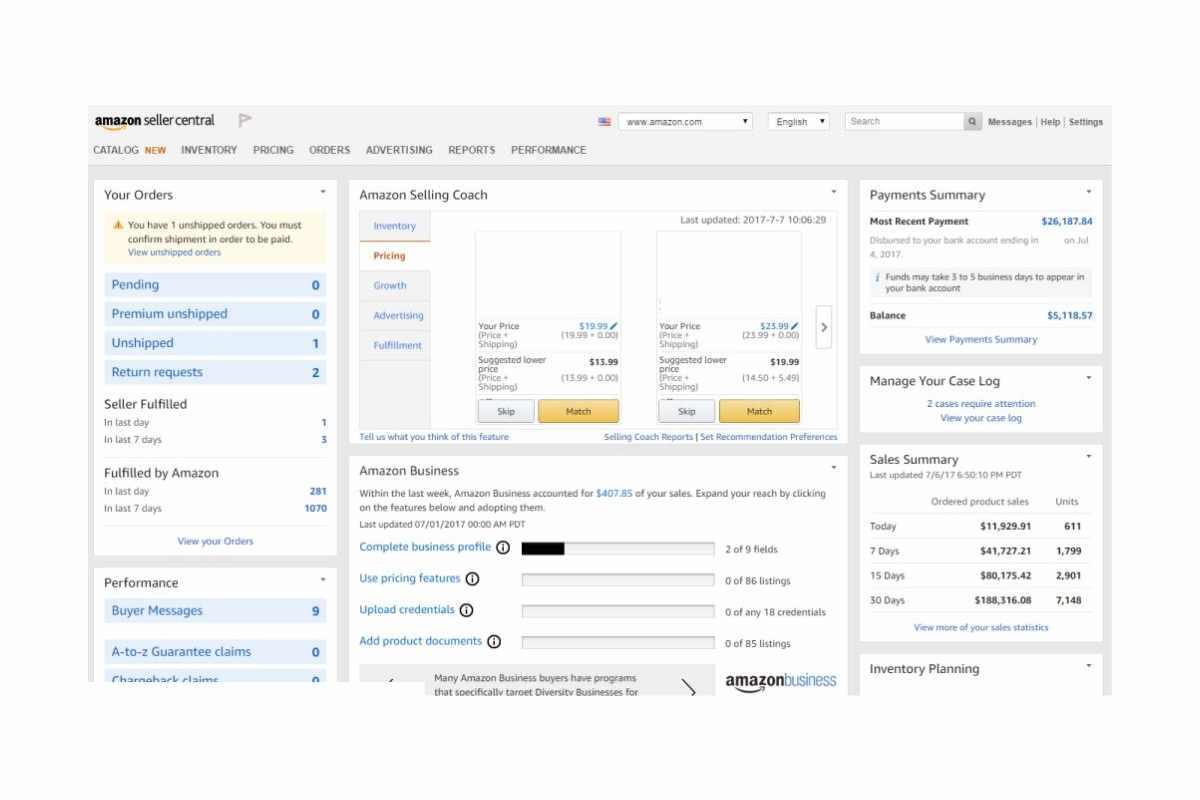Click the search magnifier icon
The height and width of the screenshot is (800, 1200).
click(x=972, y=122)
